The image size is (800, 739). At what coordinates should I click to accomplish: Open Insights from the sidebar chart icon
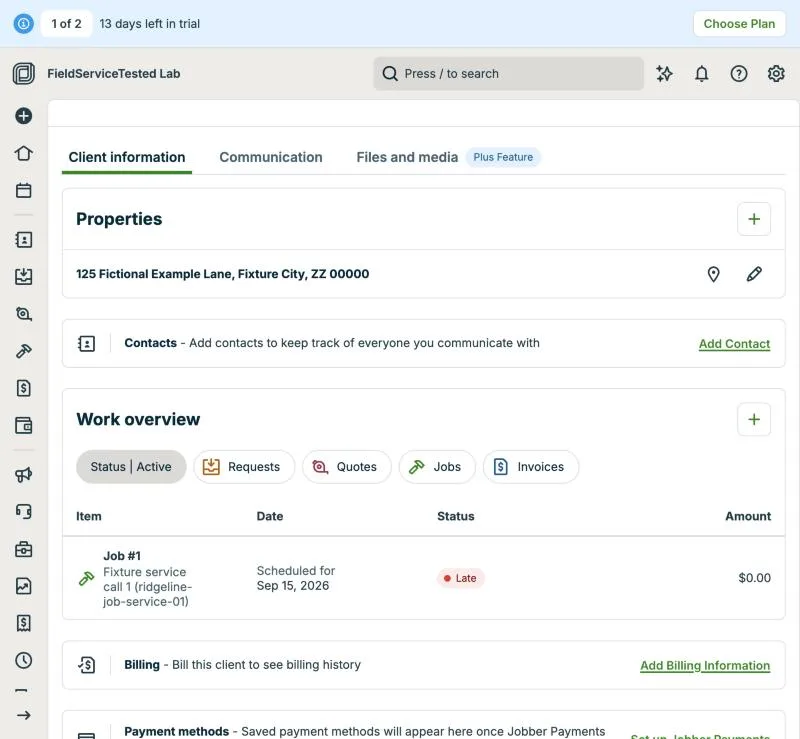(x=23, y=586)
